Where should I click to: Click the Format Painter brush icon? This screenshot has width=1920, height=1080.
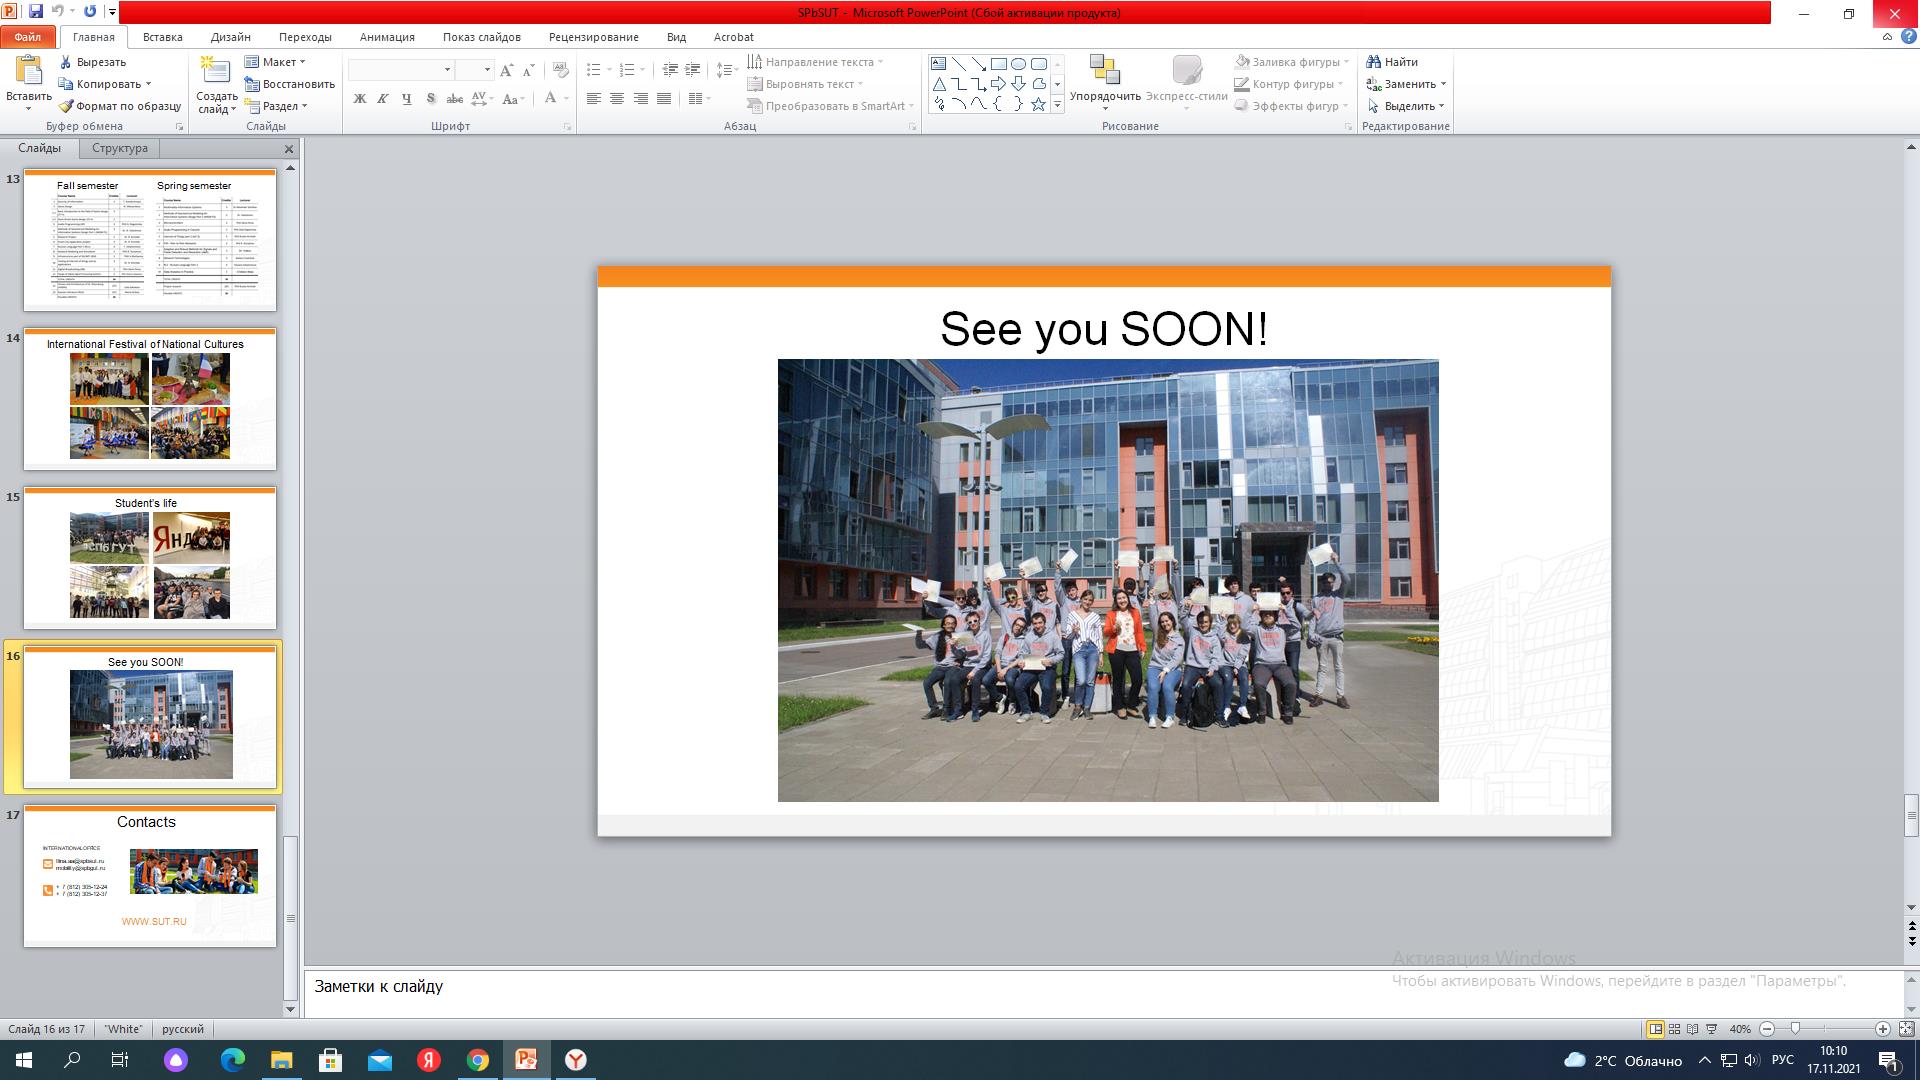(66, 106)
